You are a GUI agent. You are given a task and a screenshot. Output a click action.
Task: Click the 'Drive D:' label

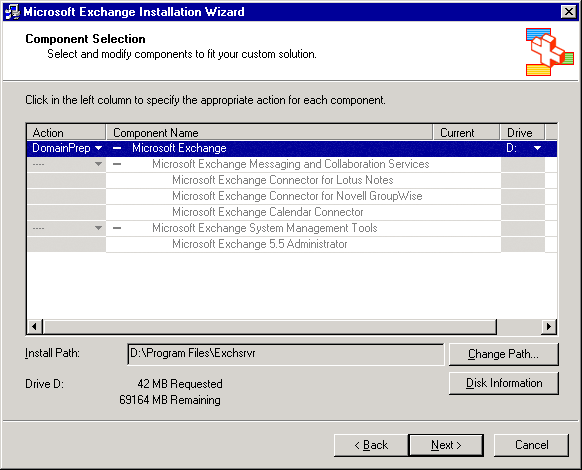point(45,383)
